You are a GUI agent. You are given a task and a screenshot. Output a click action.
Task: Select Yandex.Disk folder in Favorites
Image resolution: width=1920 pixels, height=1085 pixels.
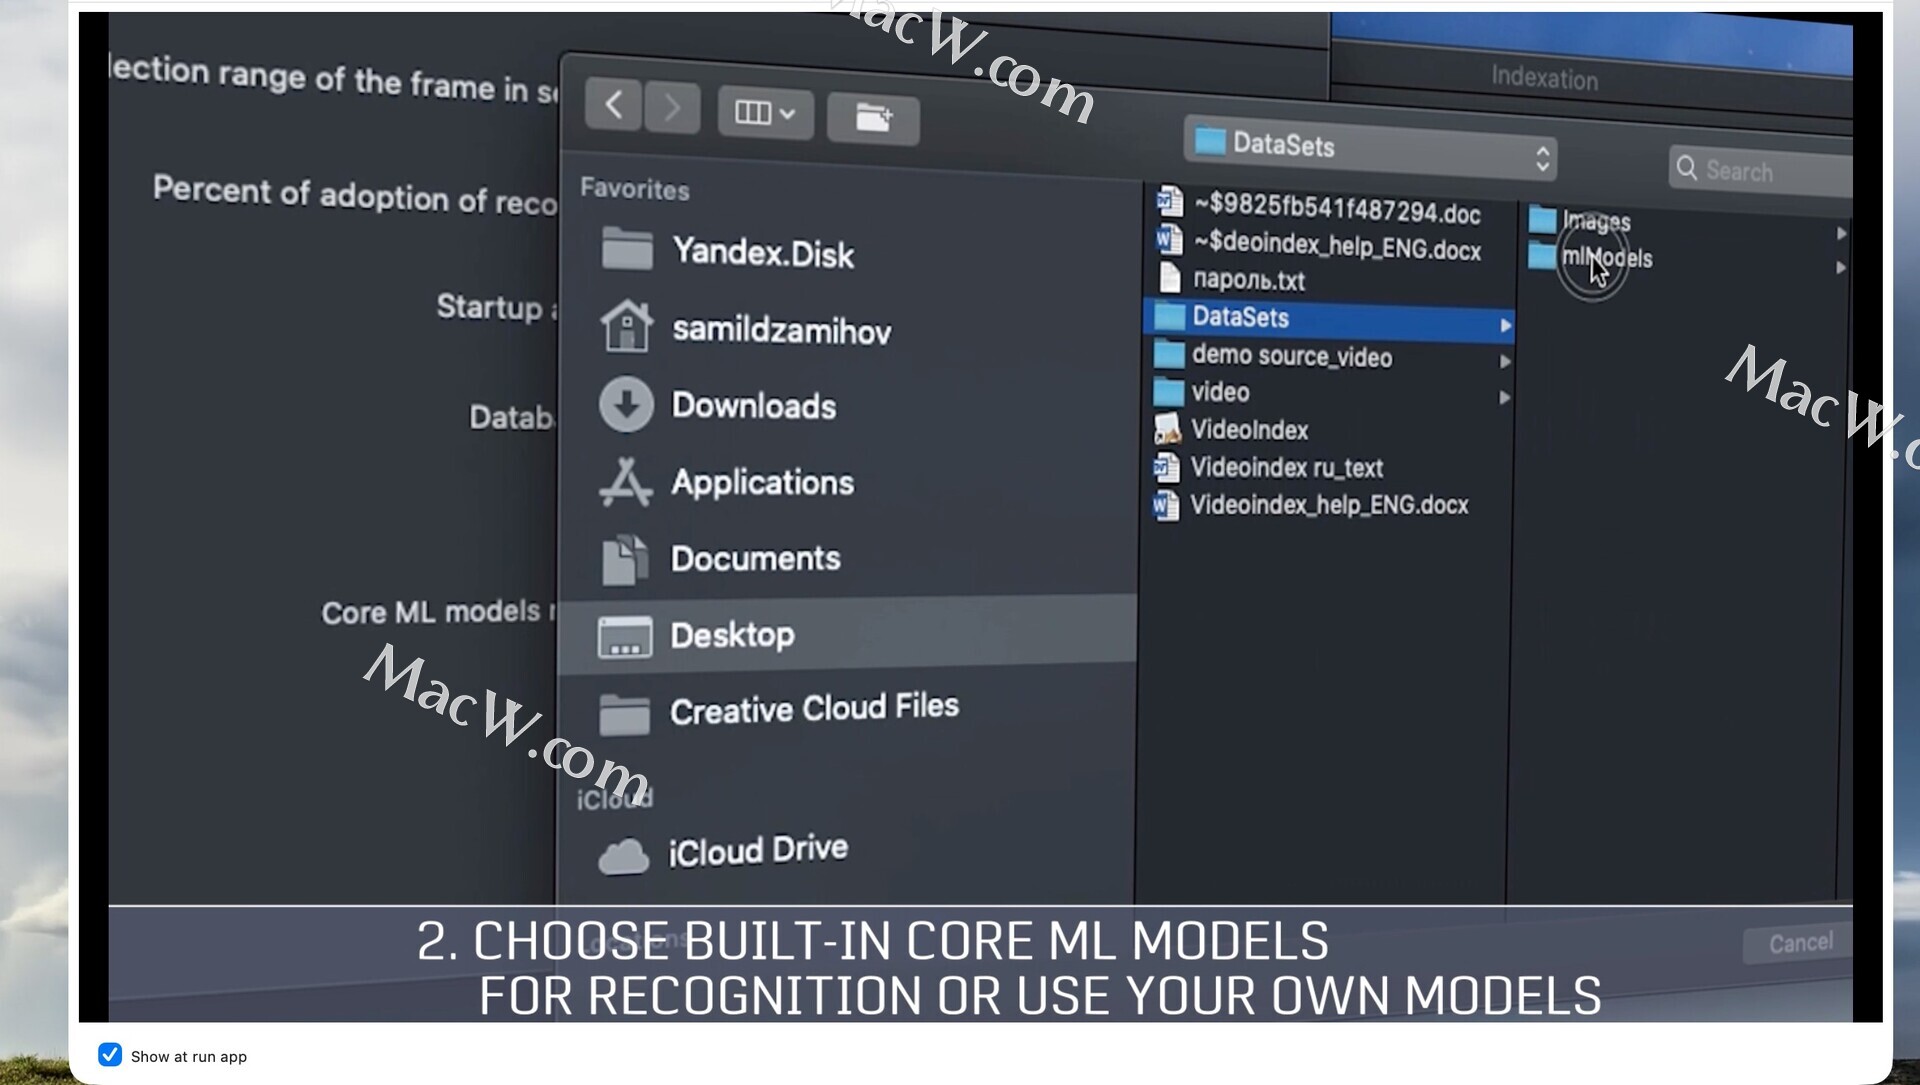(762, 252)
